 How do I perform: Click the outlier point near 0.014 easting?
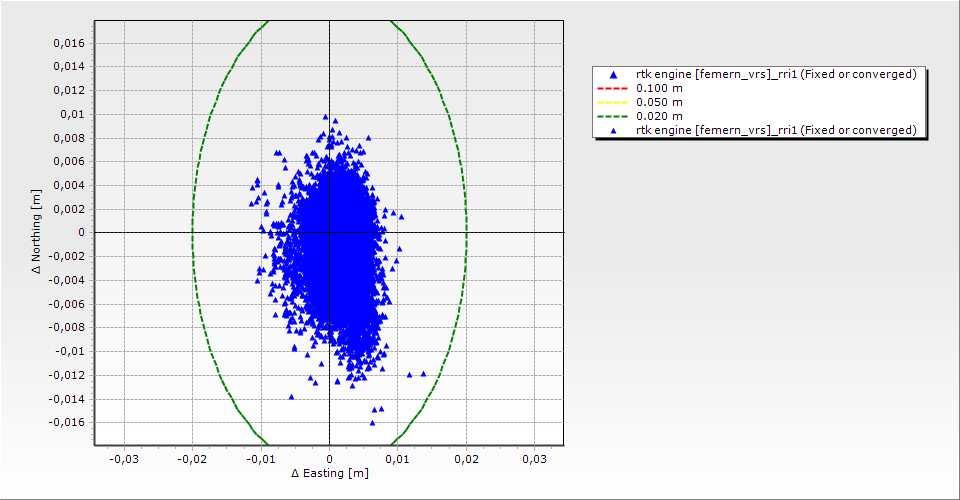(423, 373)
